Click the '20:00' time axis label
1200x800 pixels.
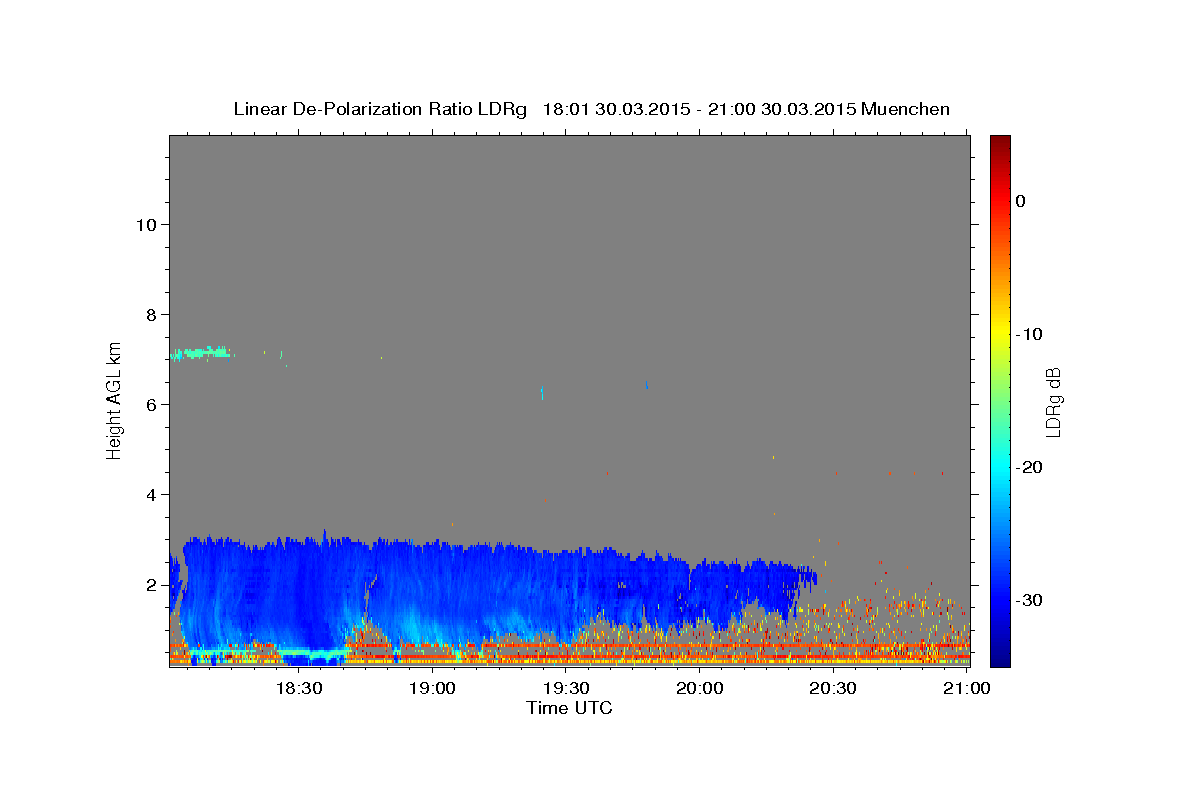pos(700,689)
